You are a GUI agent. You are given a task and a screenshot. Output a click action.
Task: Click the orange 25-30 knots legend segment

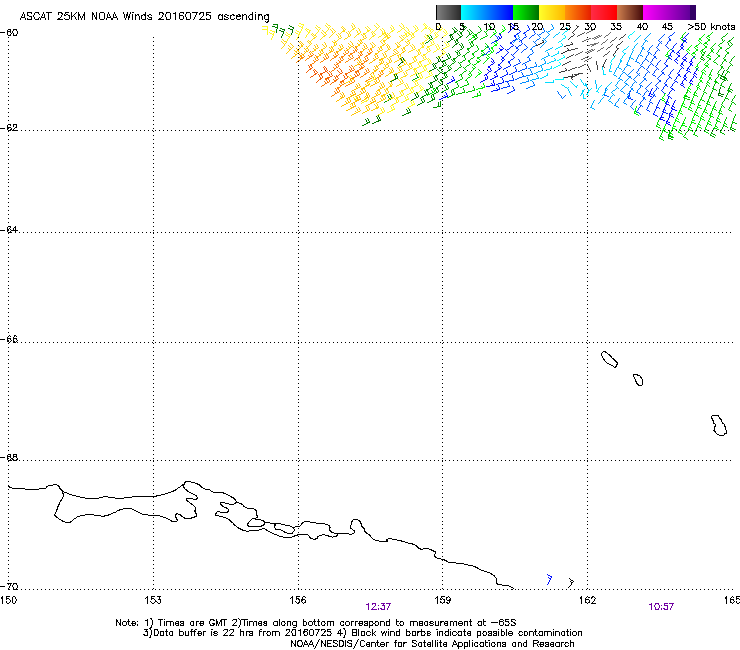[x=578, y=12]
